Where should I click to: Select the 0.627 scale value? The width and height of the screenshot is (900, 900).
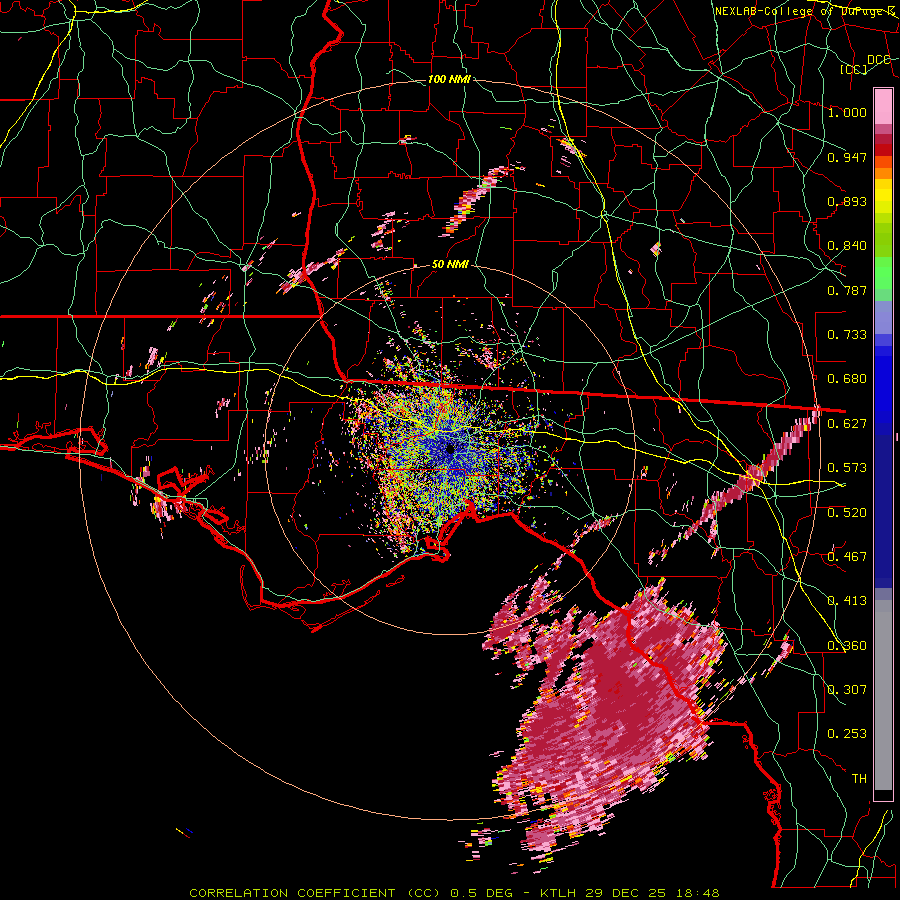[847, 424]
